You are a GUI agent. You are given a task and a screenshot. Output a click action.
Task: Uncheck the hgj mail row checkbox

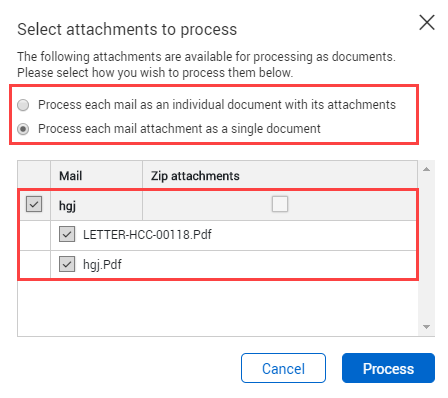click(34, 204)
